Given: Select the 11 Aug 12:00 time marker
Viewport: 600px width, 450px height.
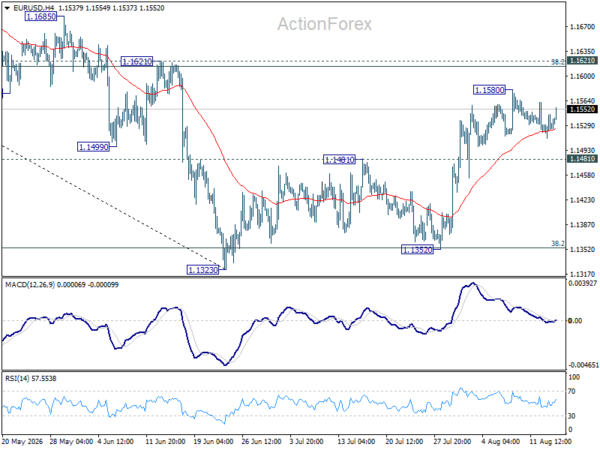Looking at the screenshot, I should [550, 442].
